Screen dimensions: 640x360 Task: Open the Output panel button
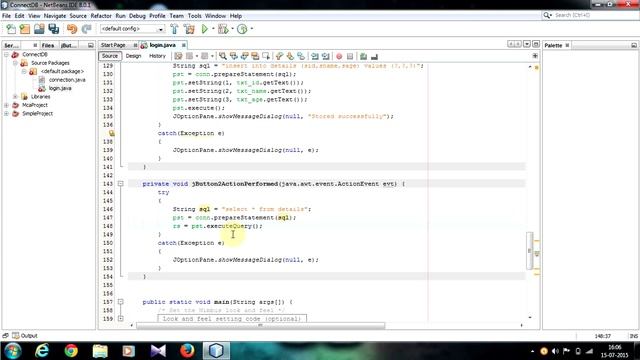[x=25, y=336]
